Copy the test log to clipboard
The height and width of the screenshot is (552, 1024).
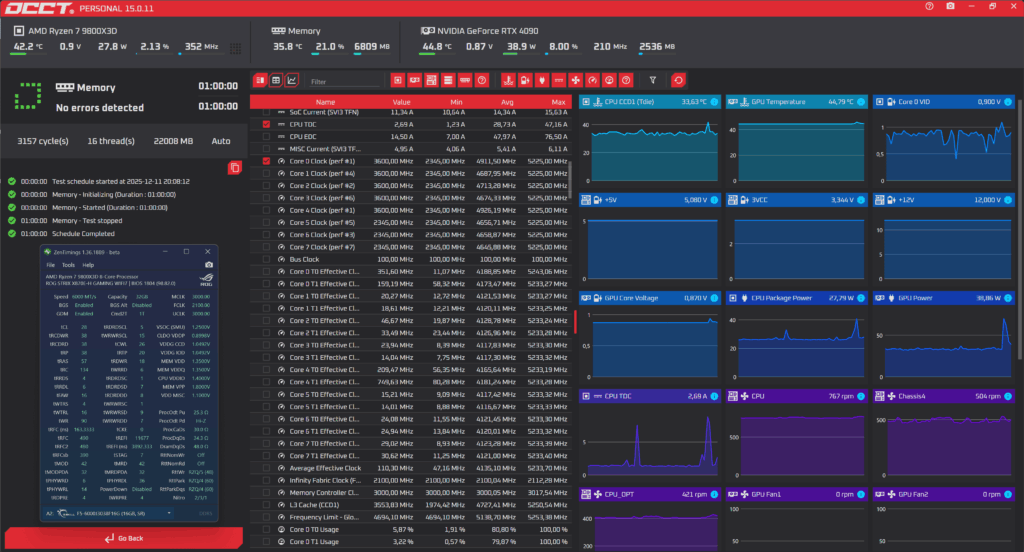(x=234, y=168)
